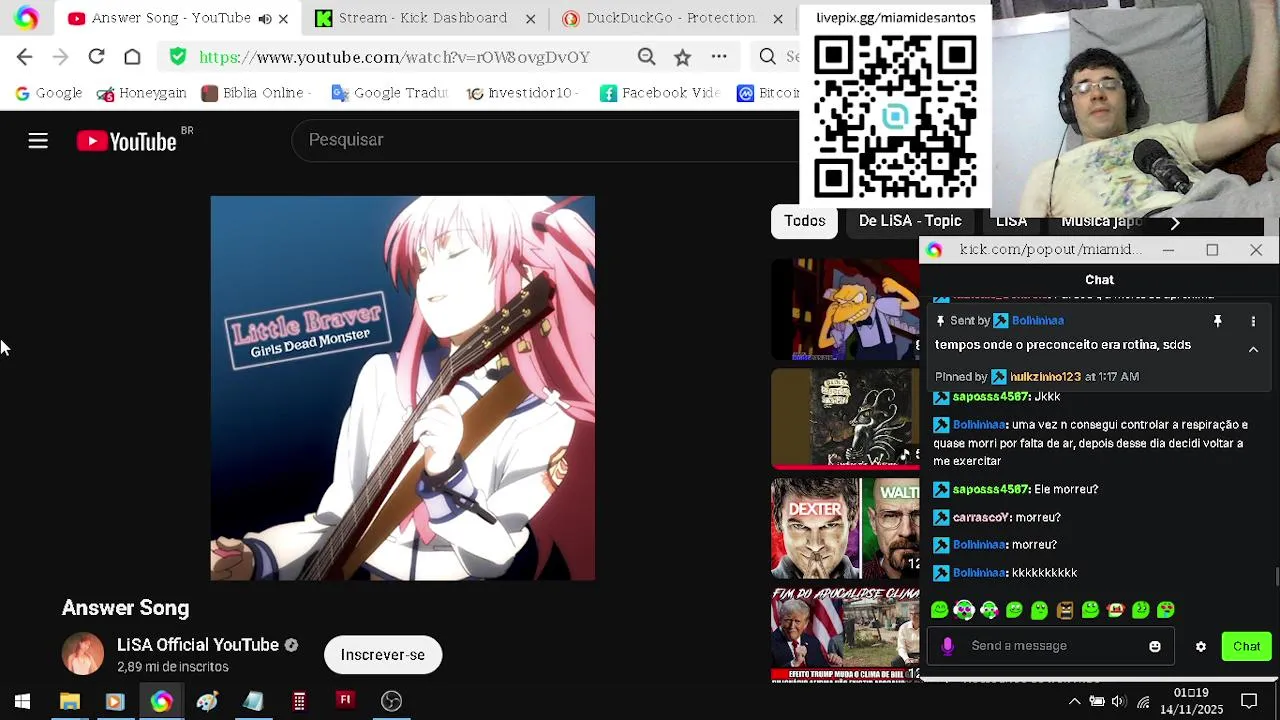Click the first green smiley Kick emote
The height and width of the screenshot is (720, 1280).
point(939,610)
